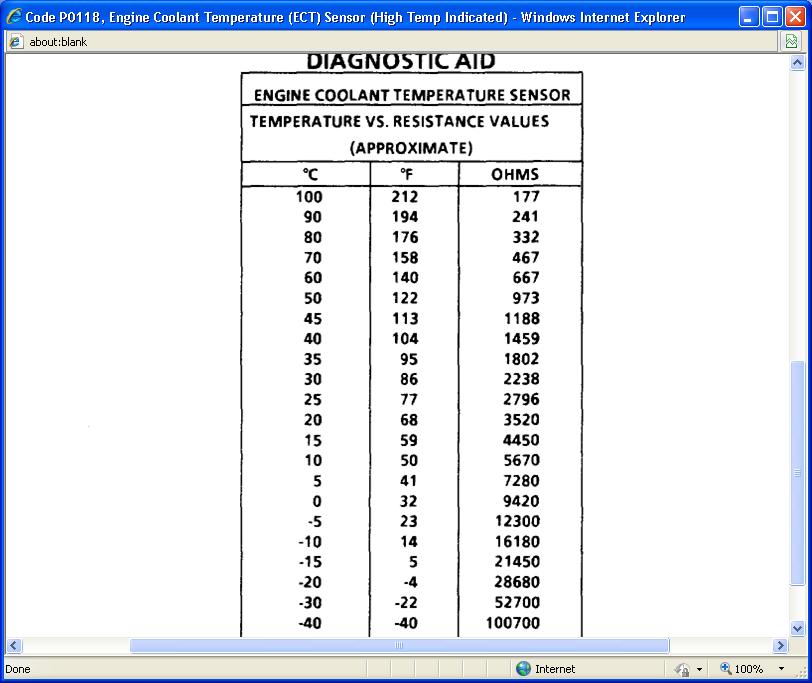Click the page icon beside about:blank
The width and height of the screenshot is (812, 683).
point(16,41)
